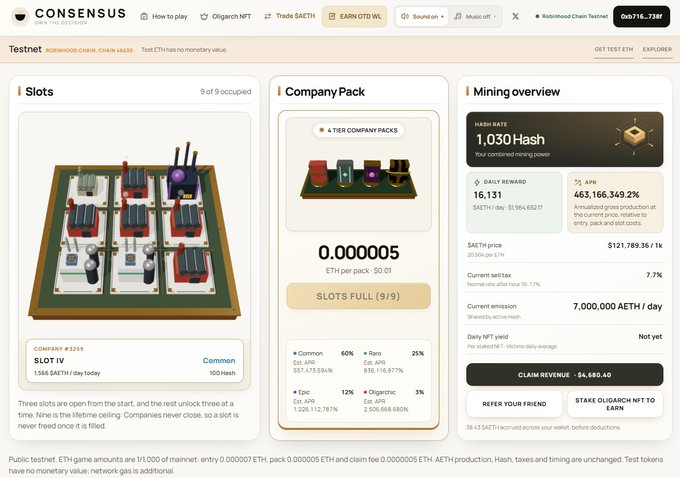
Task: Click the Oligarch NFT crown icon
Action: (204, 16)
